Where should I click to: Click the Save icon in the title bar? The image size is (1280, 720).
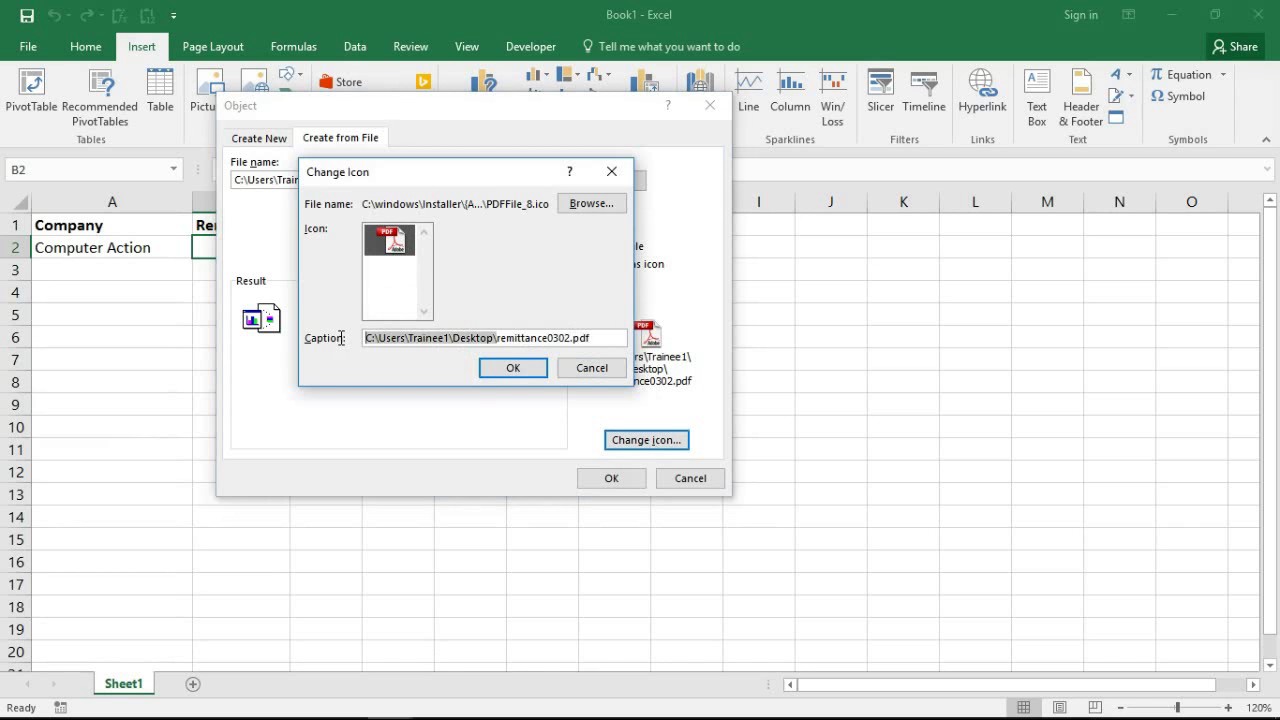tap(27, 15)
